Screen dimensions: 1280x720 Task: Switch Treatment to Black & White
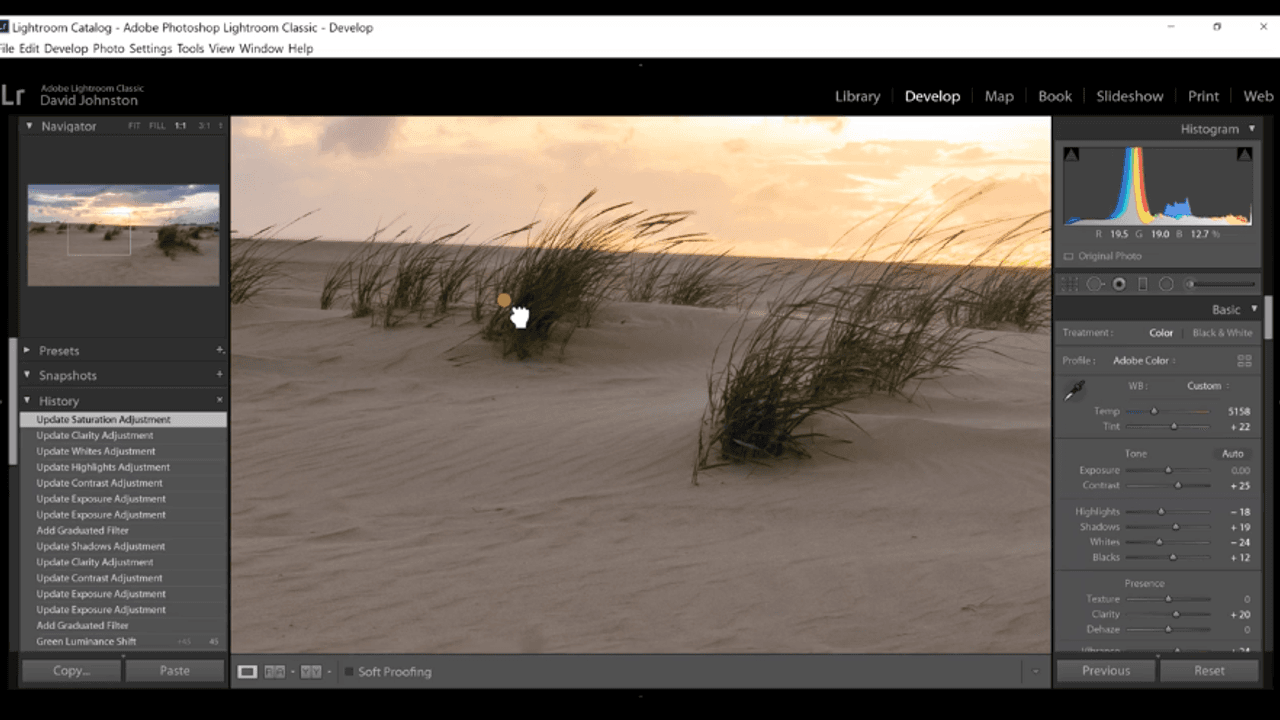point(1222,333)
